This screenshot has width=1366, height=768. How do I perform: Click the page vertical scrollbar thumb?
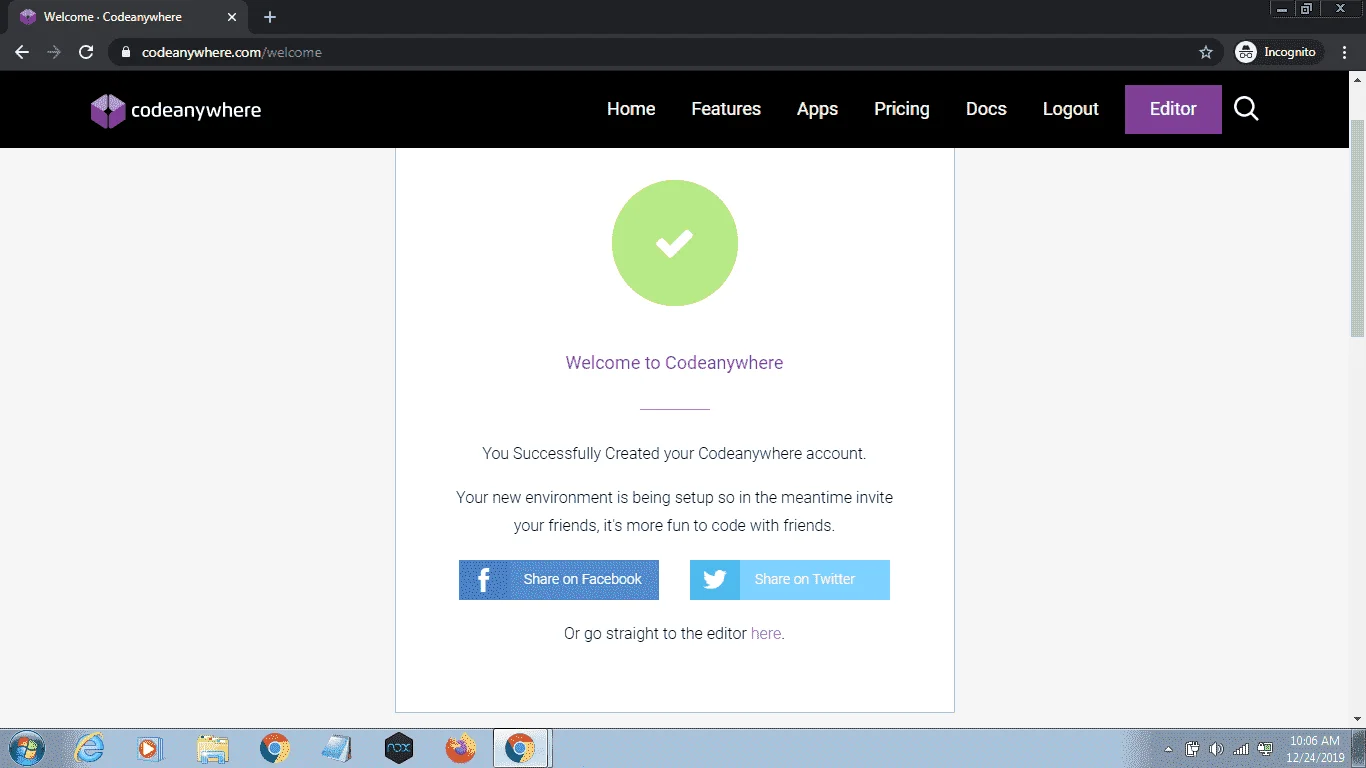click(1357, 228)
